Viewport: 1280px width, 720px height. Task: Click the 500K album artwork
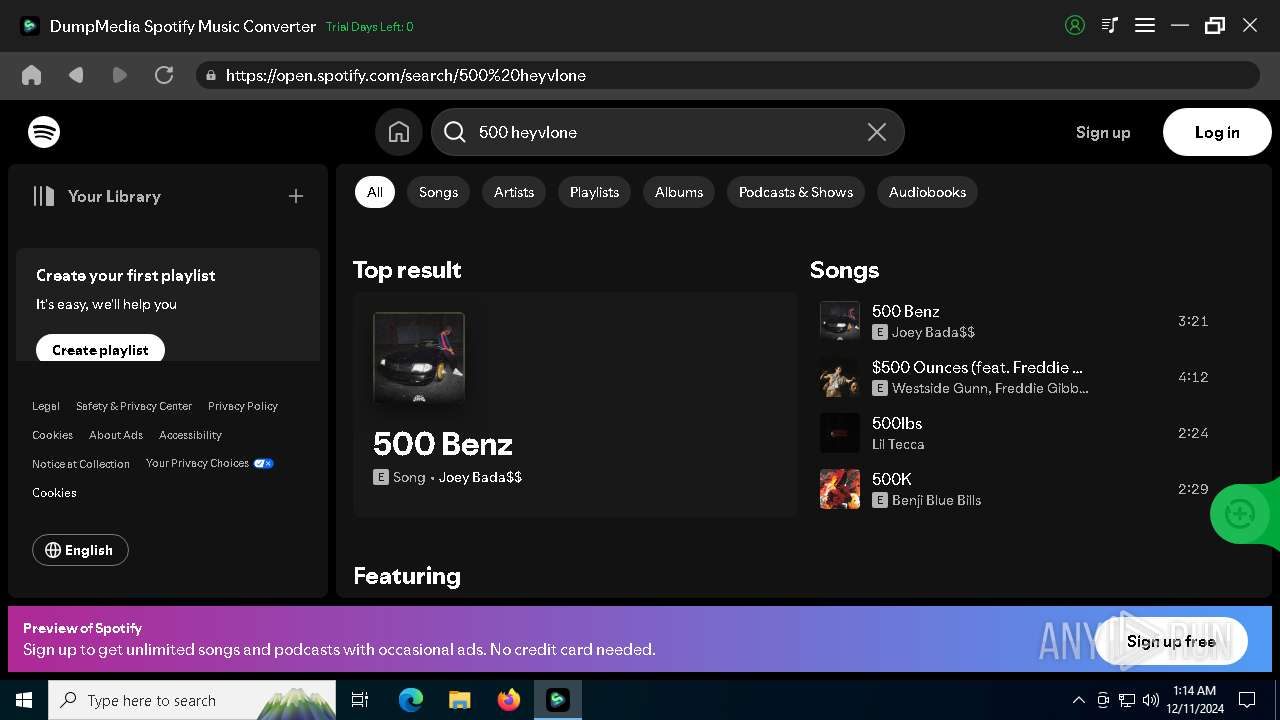pyautogui.click(x=840, y=489)
